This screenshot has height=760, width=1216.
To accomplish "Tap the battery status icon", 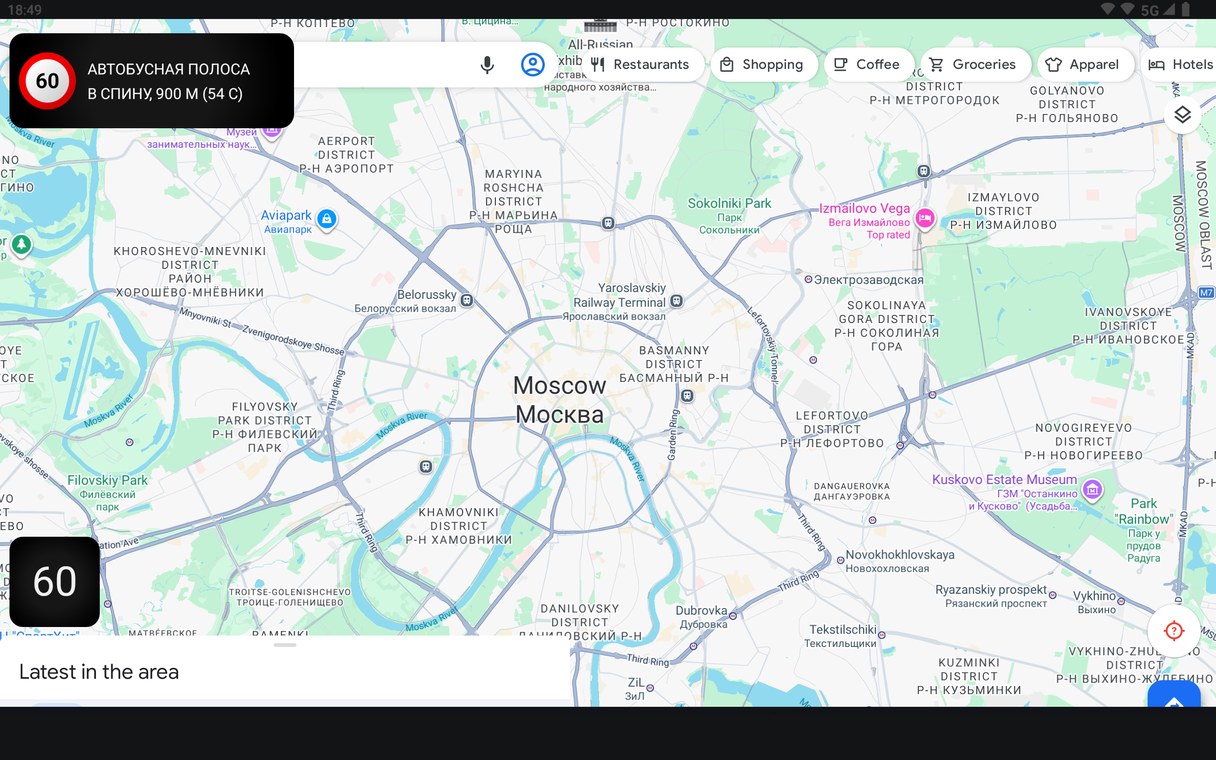I will tap(1187, 9).
